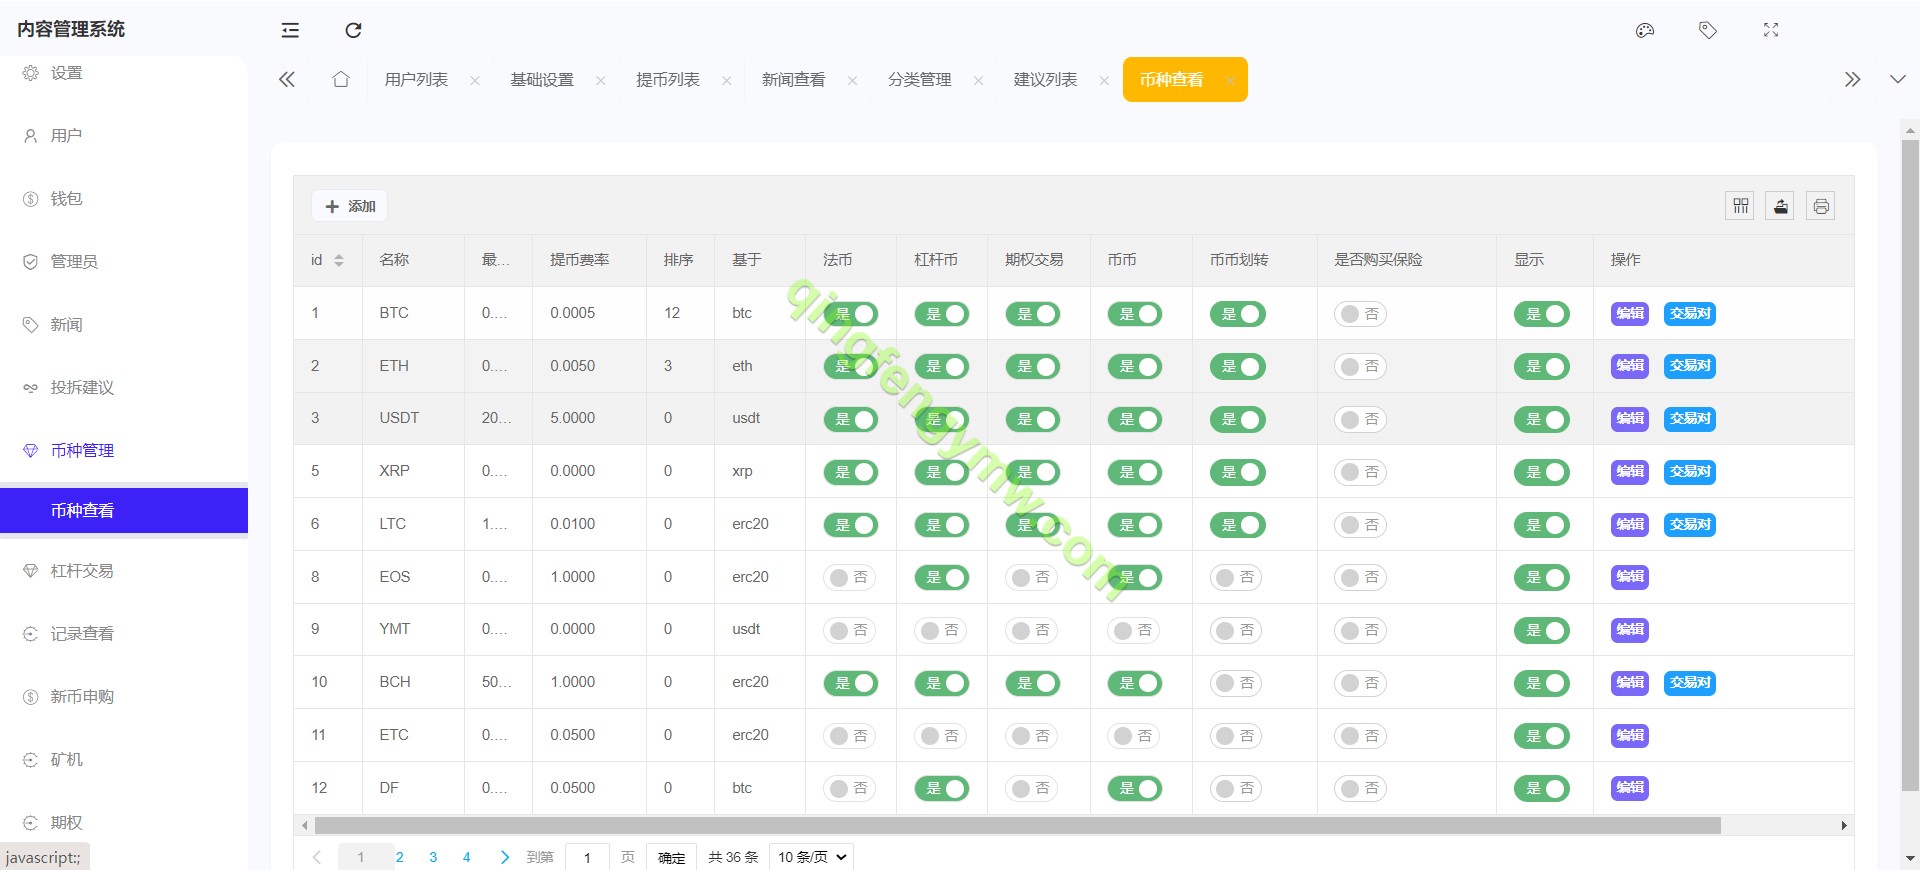Viewport: 1920px width, 870px height.
Task: Click the 添加 button
Action: point(350,206)
